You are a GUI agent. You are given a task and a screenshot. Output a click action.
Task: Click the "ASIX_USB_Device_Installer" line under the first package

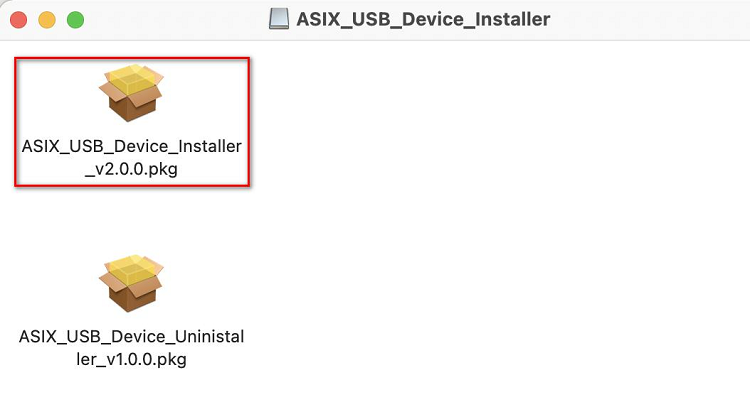click(132, 147)
